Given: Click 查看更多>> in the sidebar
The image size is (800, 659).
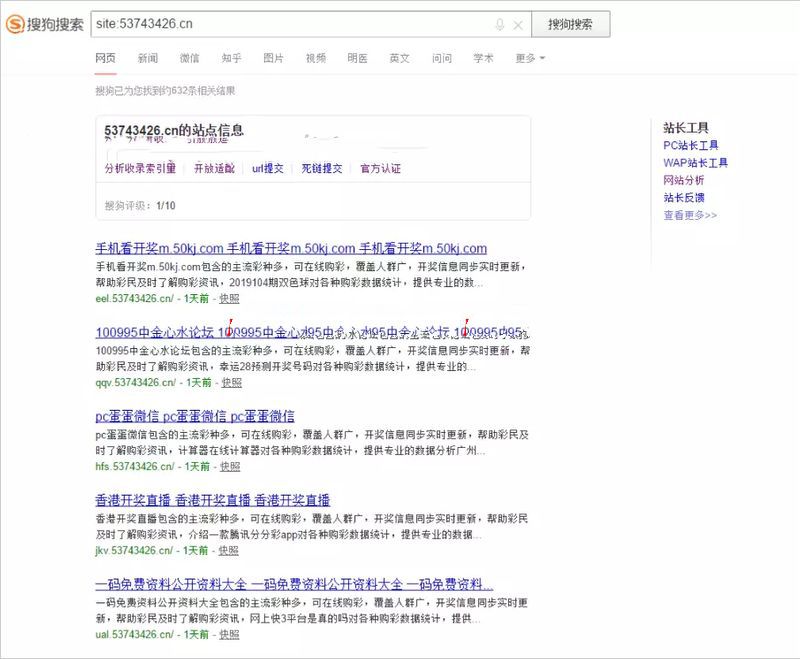Looking at the screenshot, I should (690, 215).
